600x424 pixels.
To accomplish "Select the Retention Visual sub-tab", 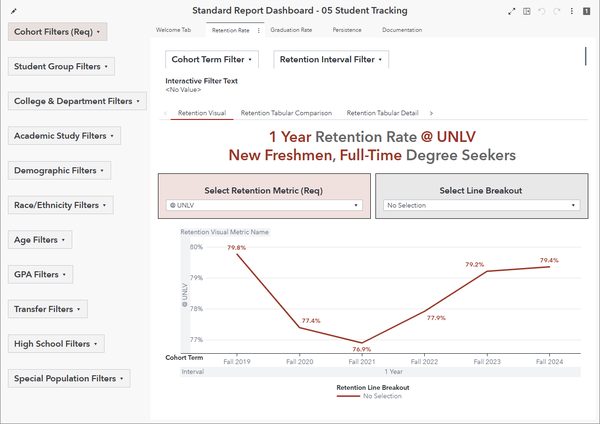I will pos(202,113).
